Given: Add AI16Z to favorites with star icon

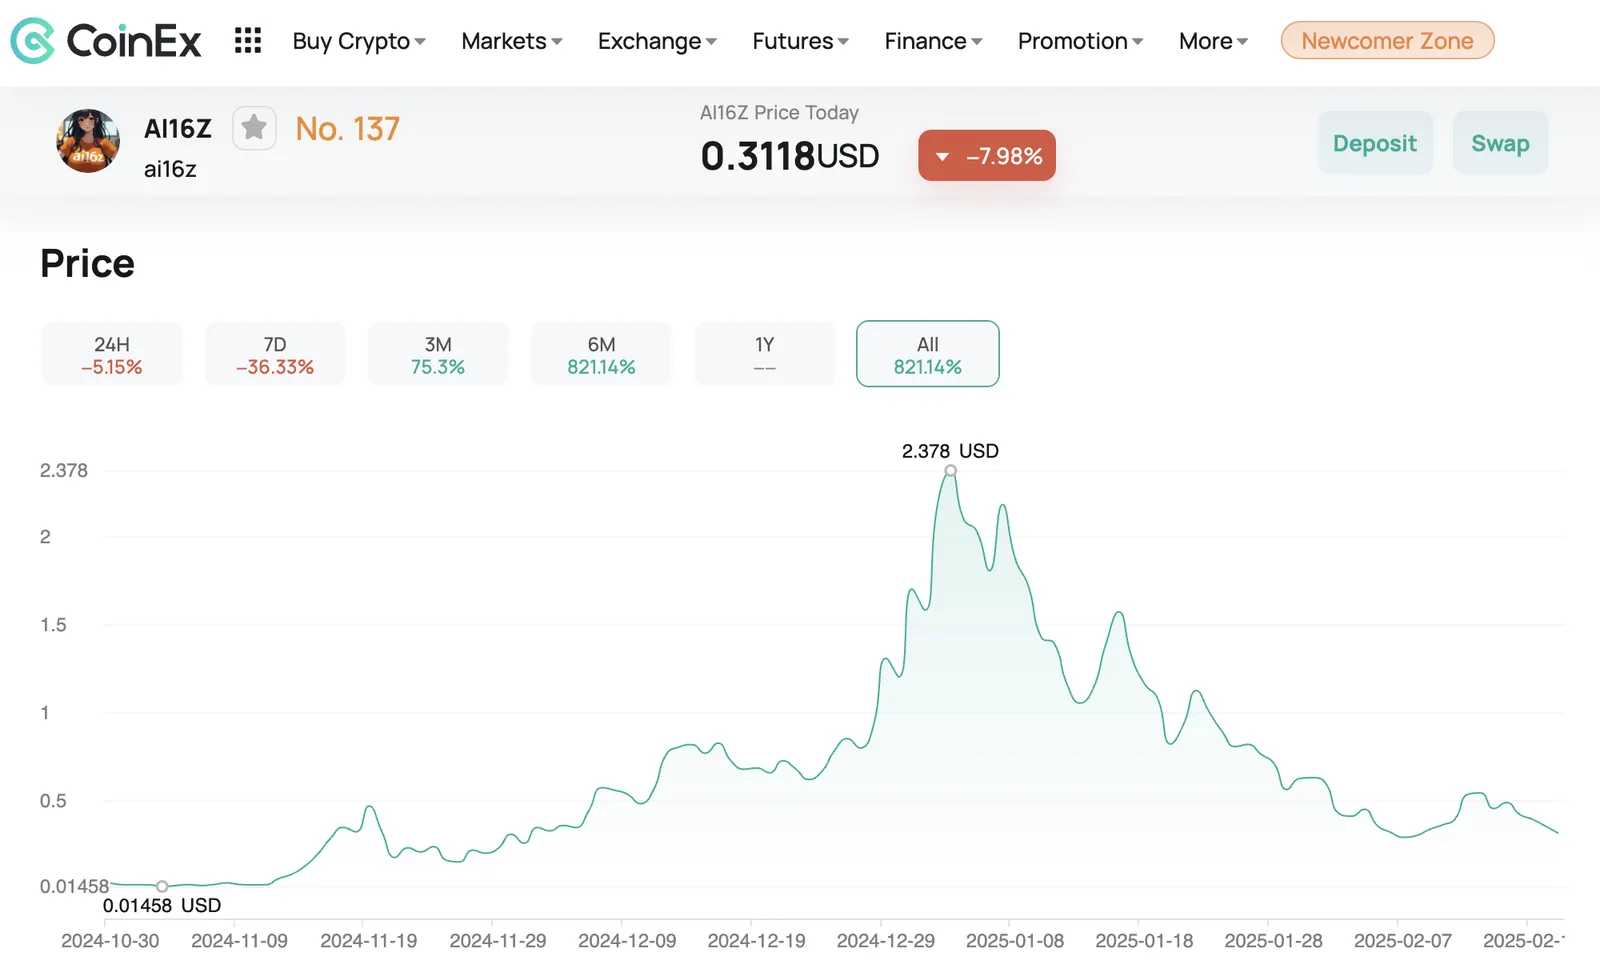Looking at the screenshot, I should click(254, 128).
